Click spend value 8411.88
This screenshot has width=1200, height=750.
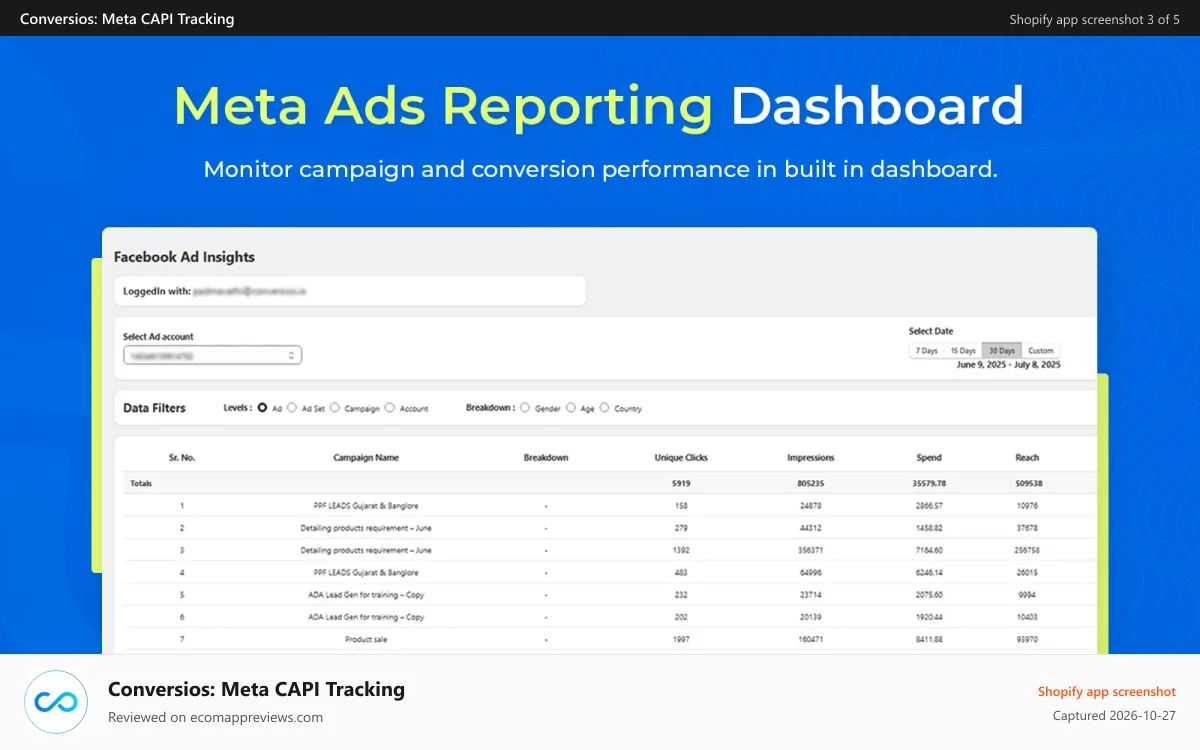click(x=929, y=639)
